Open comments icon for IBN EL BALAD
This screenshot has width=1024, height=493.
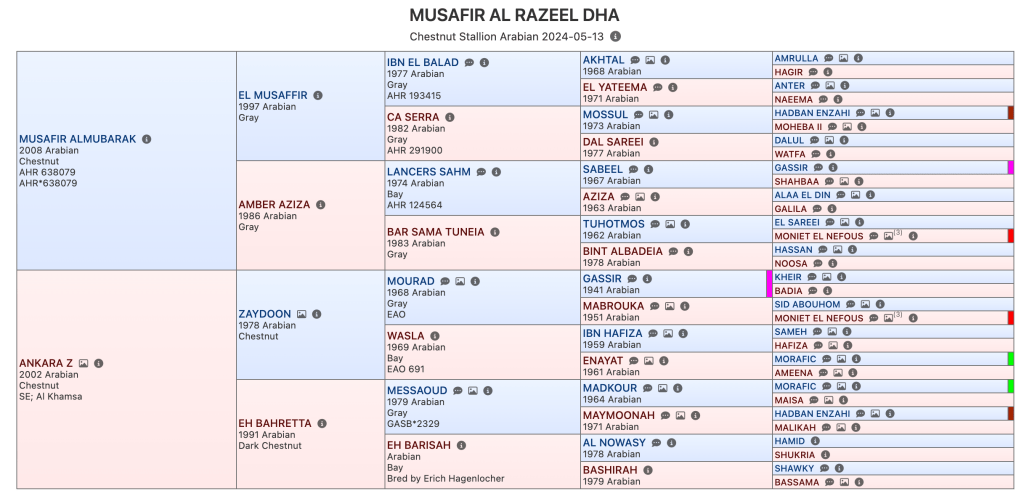(468, 62)
